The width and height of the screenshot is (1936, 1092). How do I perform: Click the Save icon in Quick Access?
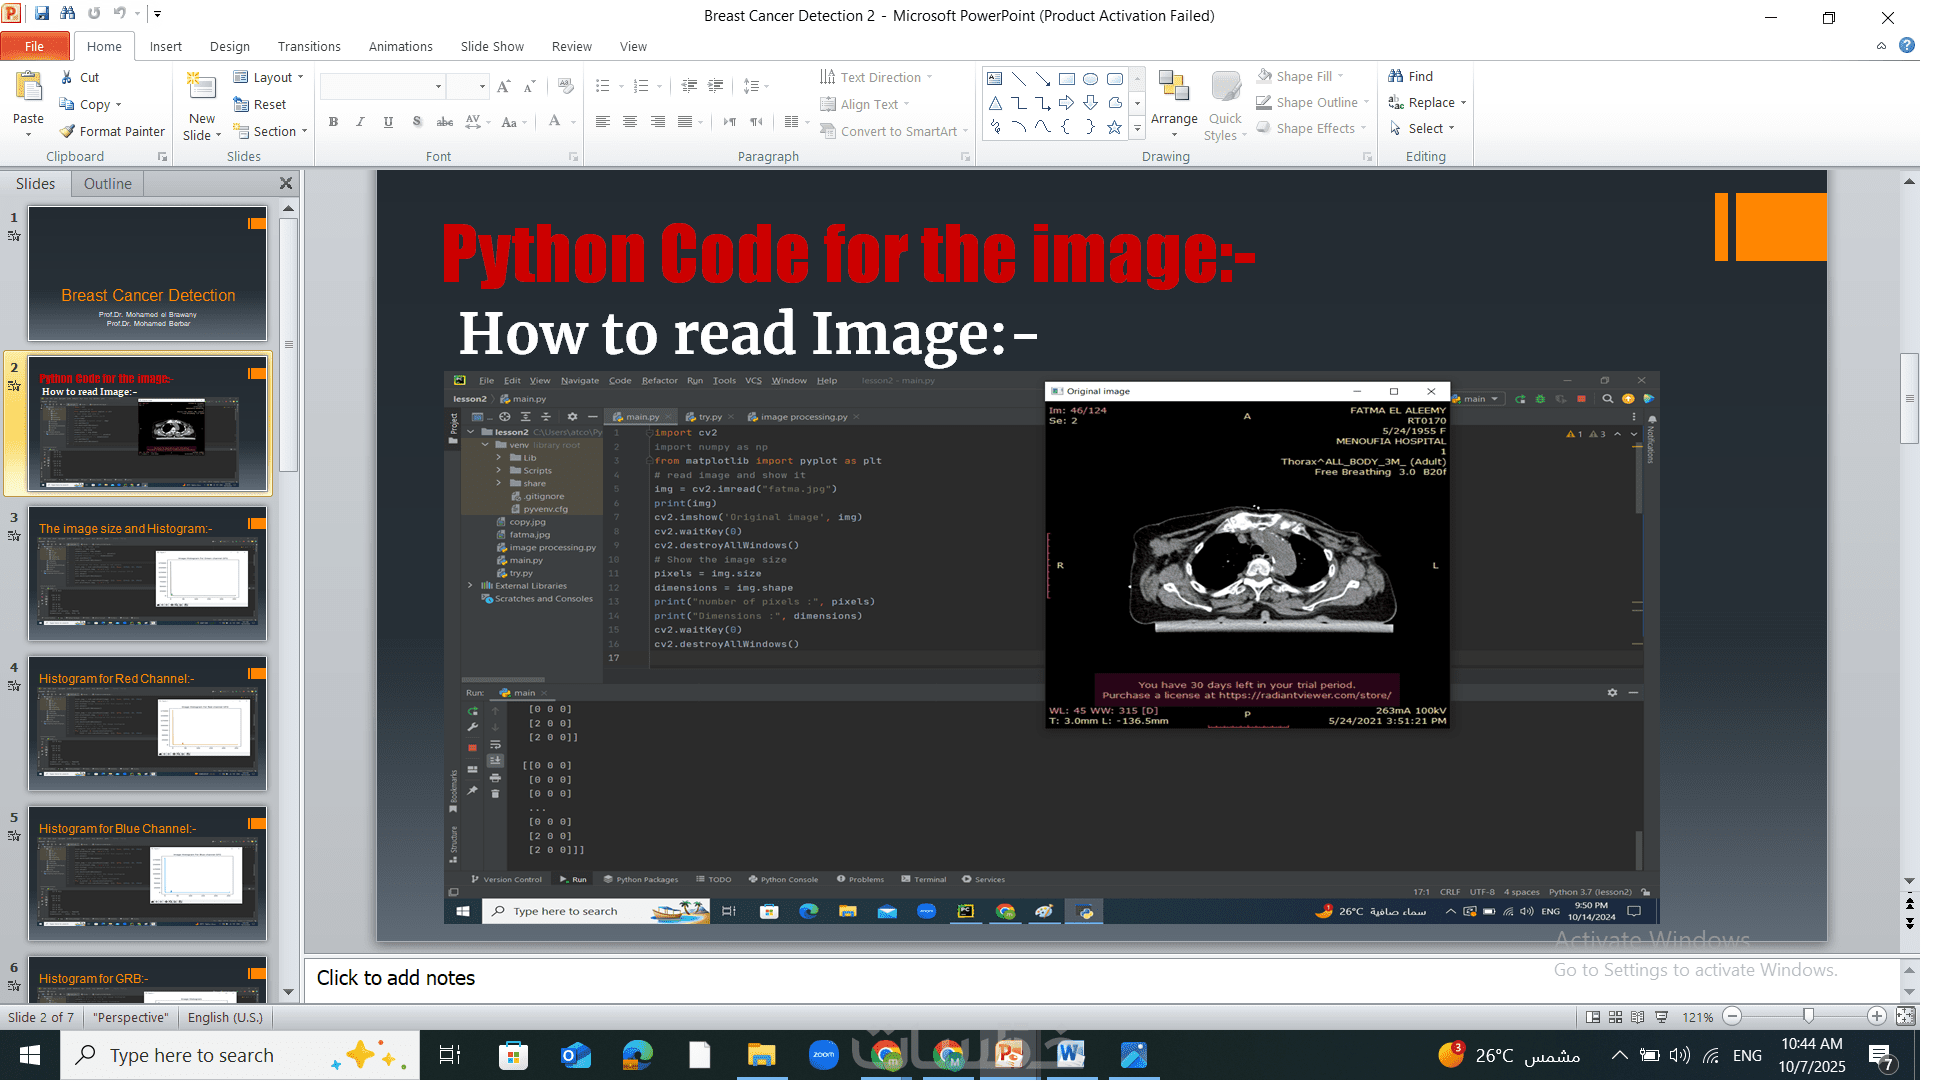point(42,14)
